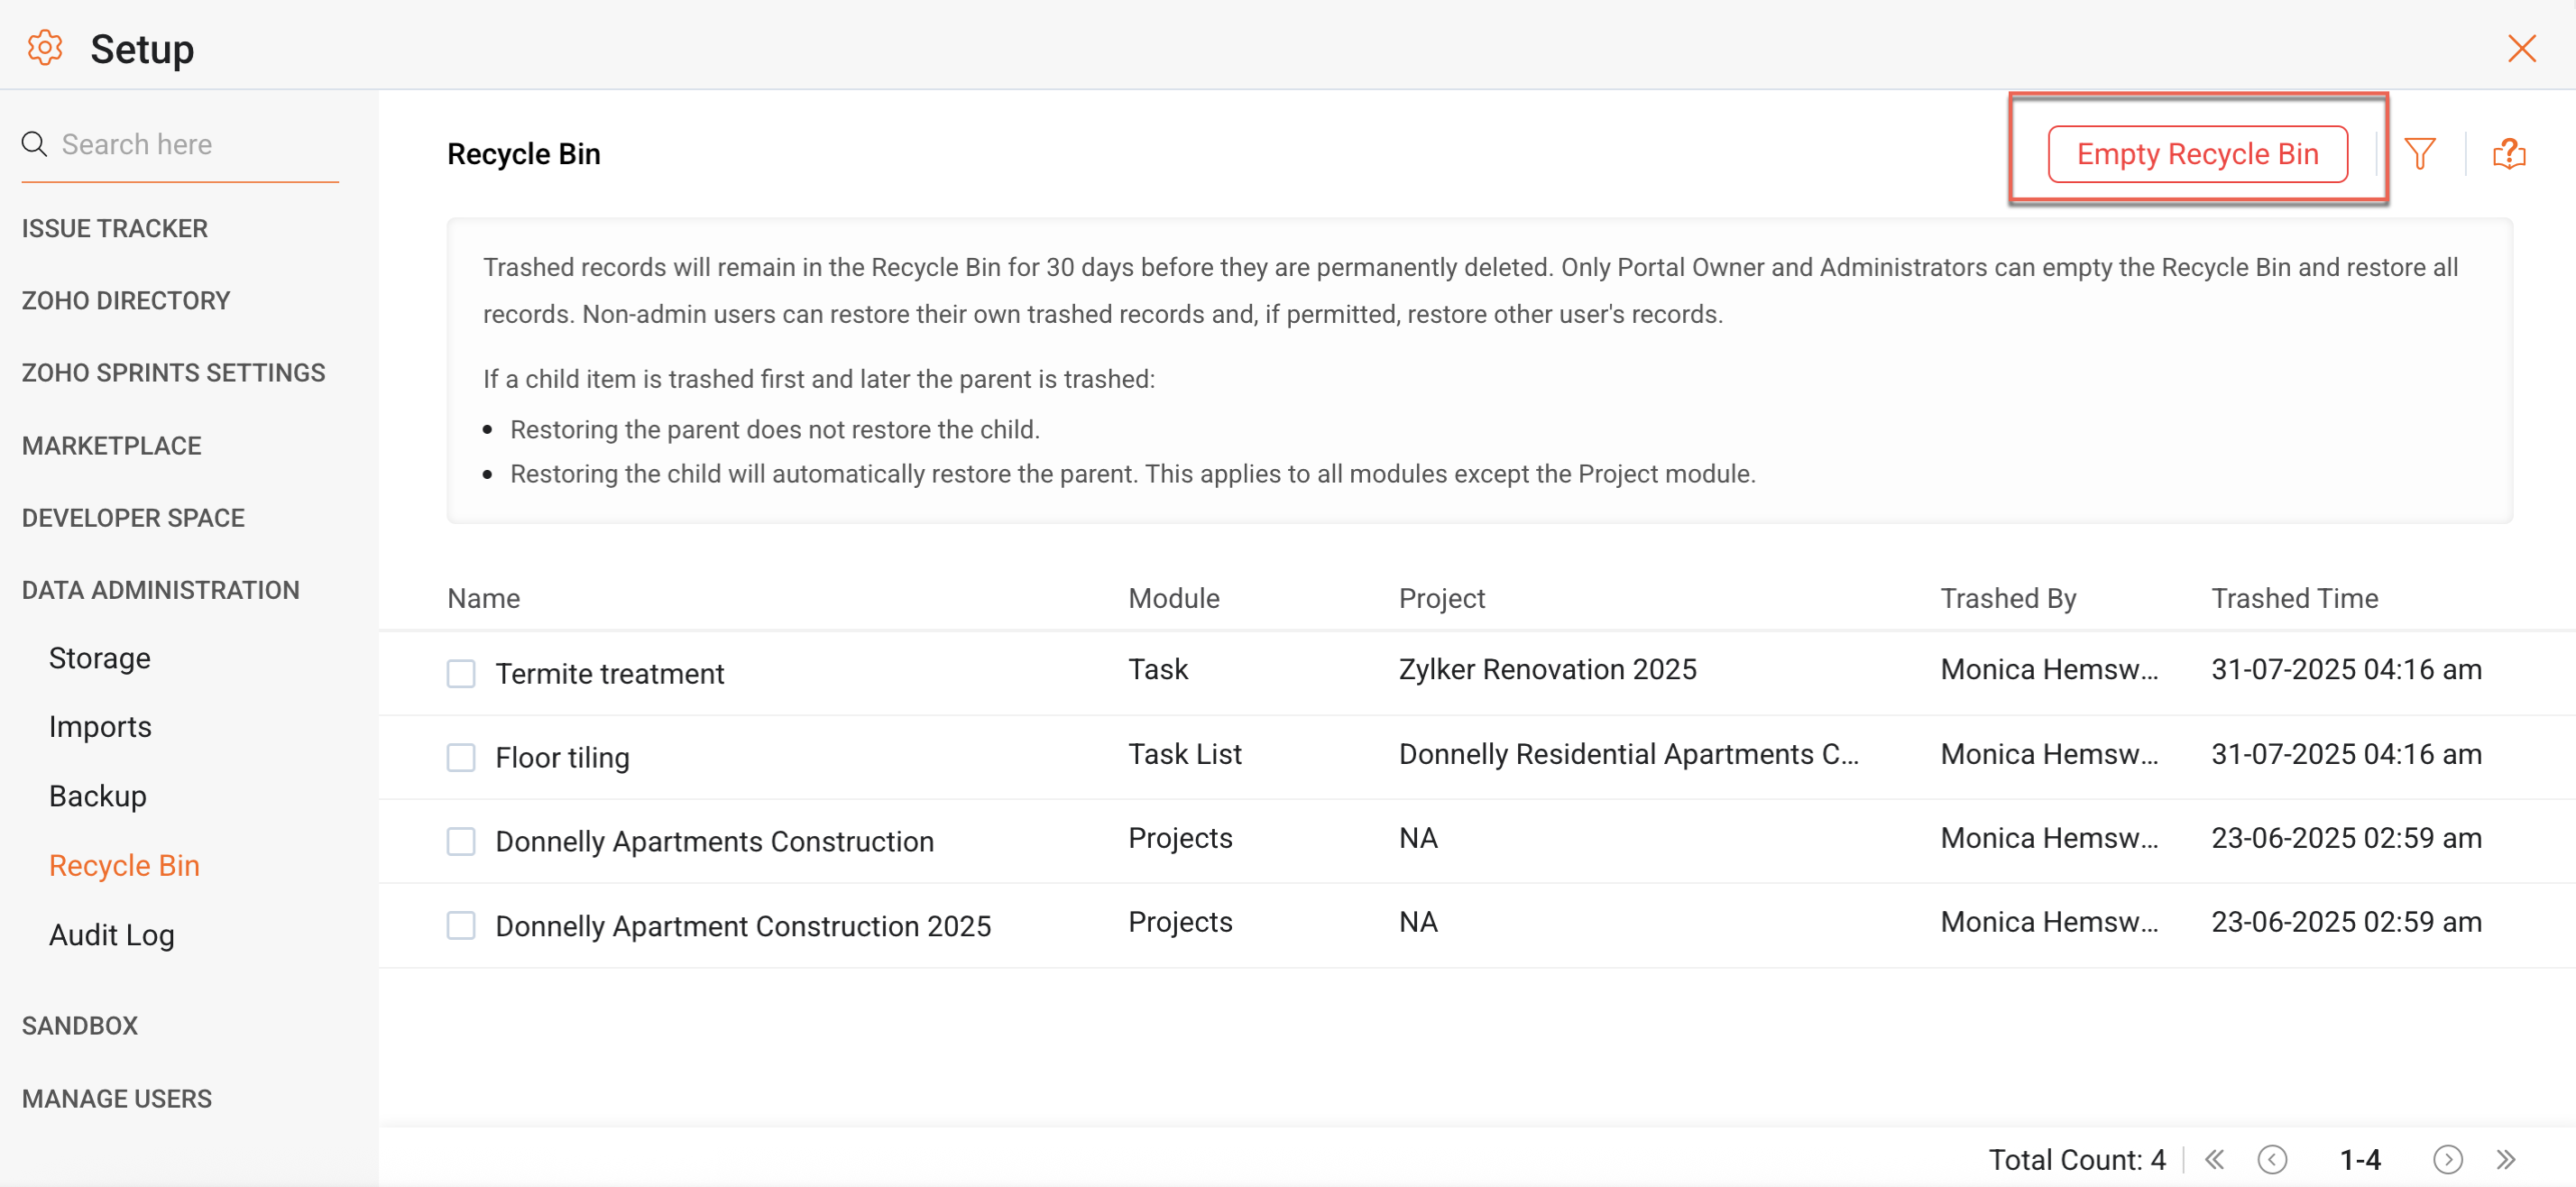Open the help guide icon

2508,153
